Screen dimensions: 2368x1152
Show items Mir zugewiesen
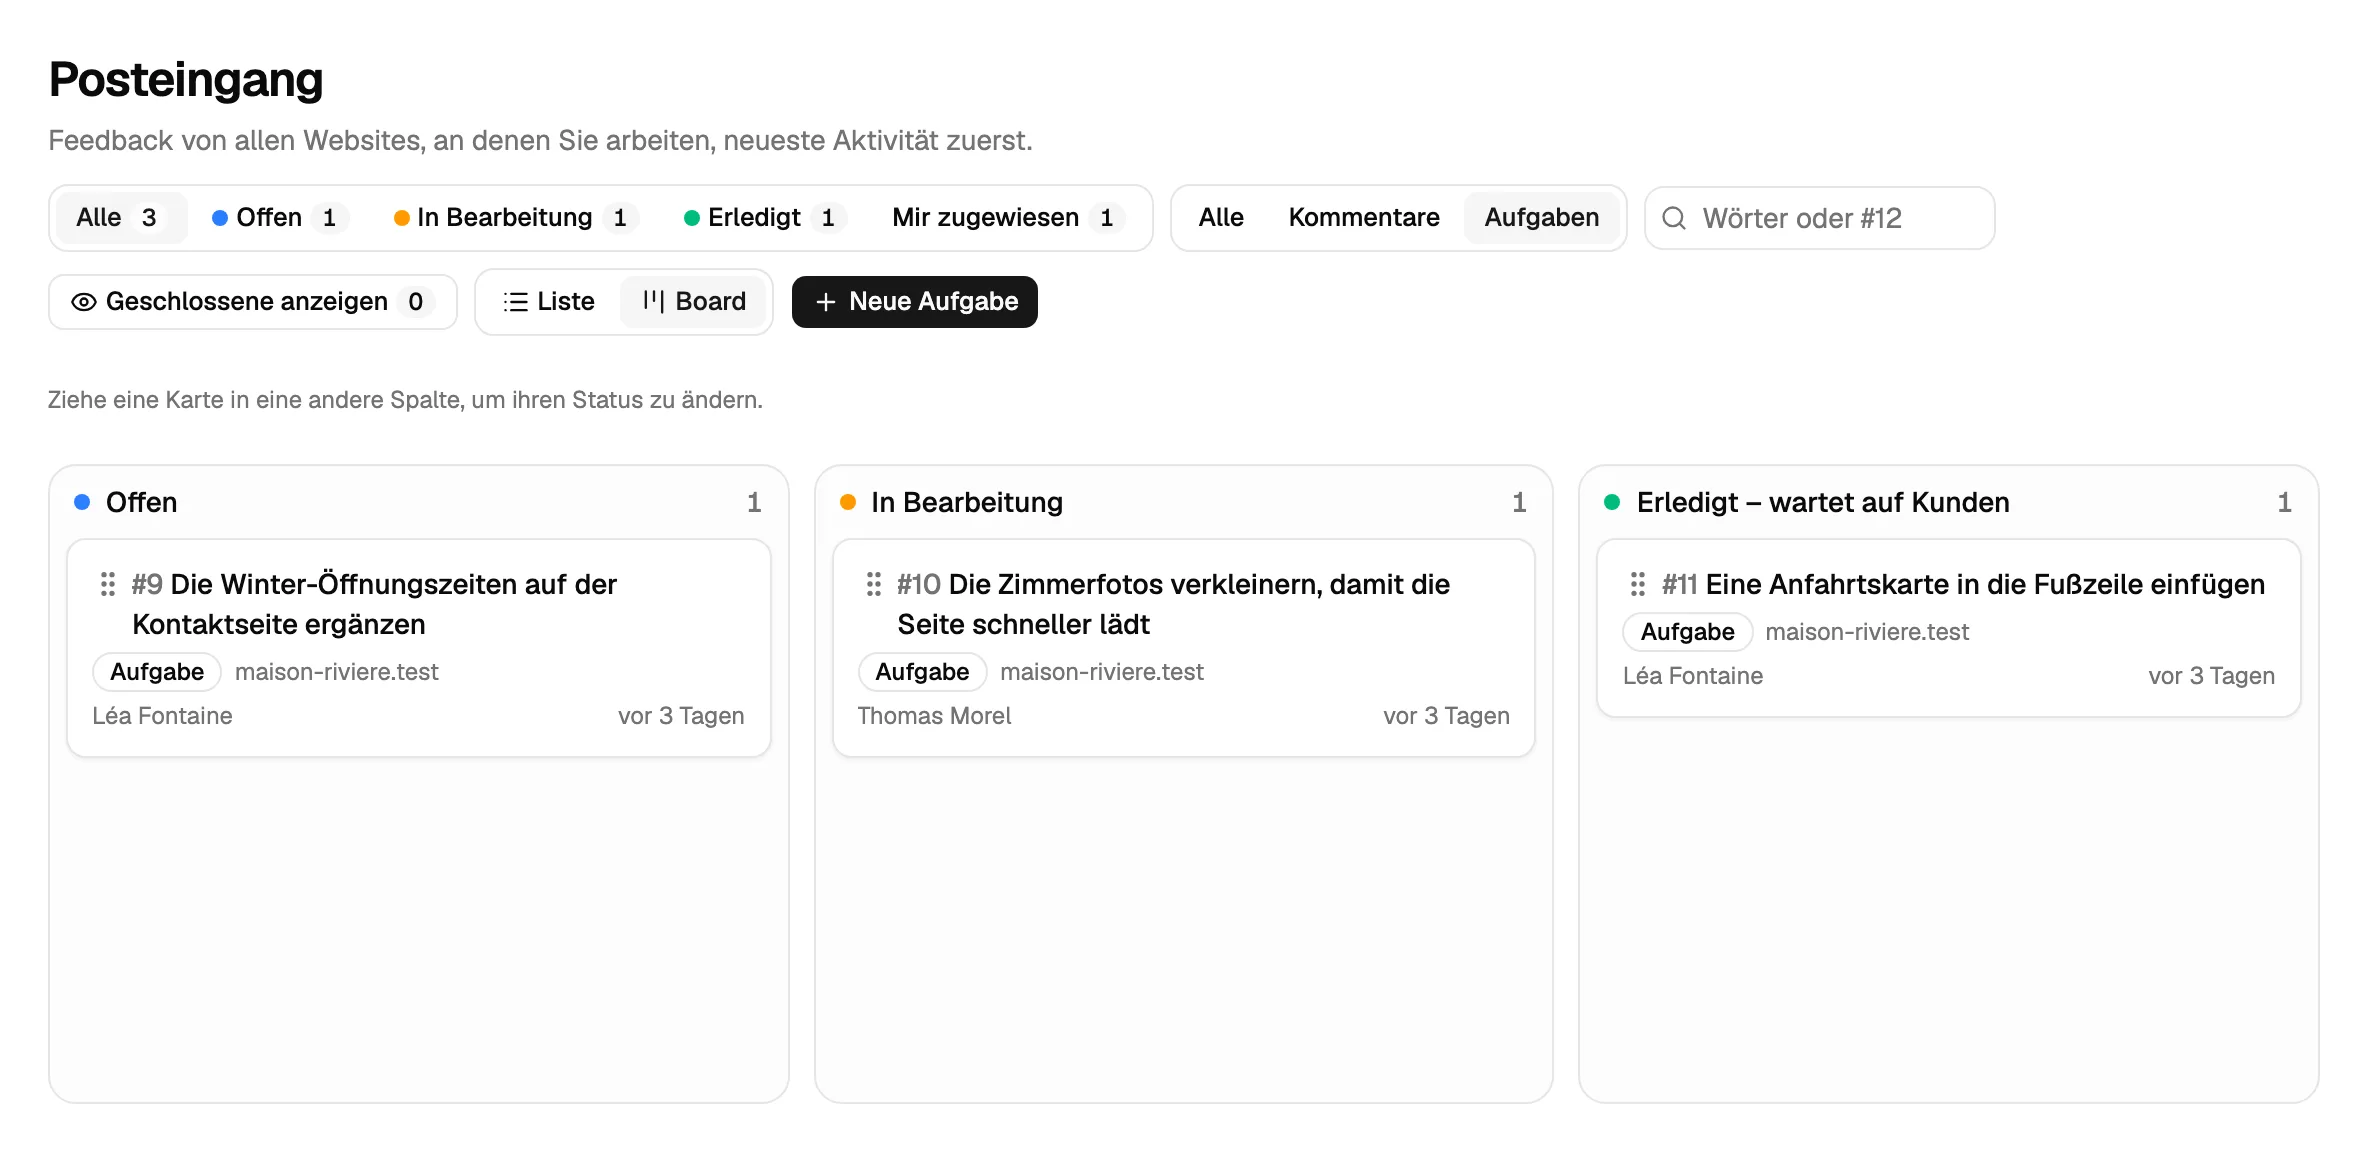(x=1008, y=218)
